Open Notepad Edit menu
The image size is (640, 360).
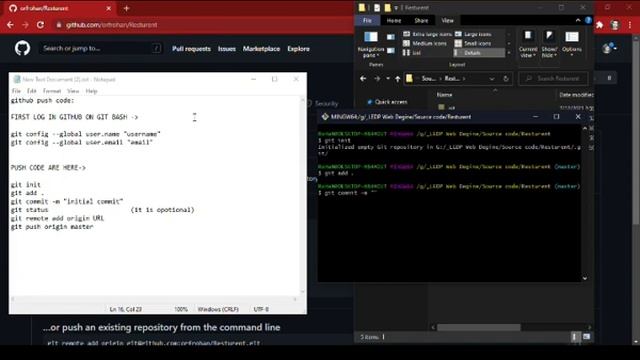(32, 91)
